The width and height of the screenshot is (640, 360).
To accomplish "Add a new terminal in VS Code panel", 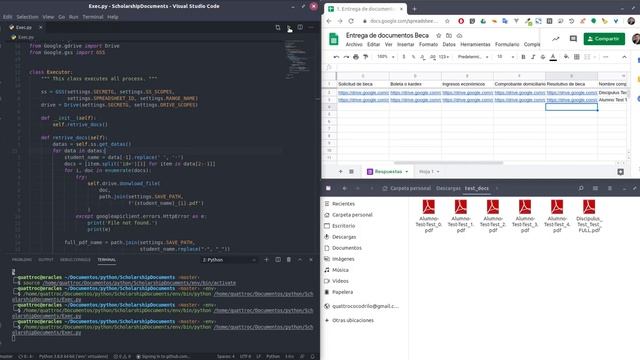I will (267, 260).
